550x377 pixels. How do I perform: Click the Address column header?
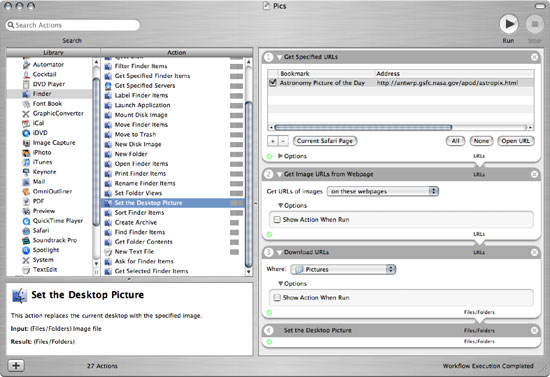pos(454,74)
